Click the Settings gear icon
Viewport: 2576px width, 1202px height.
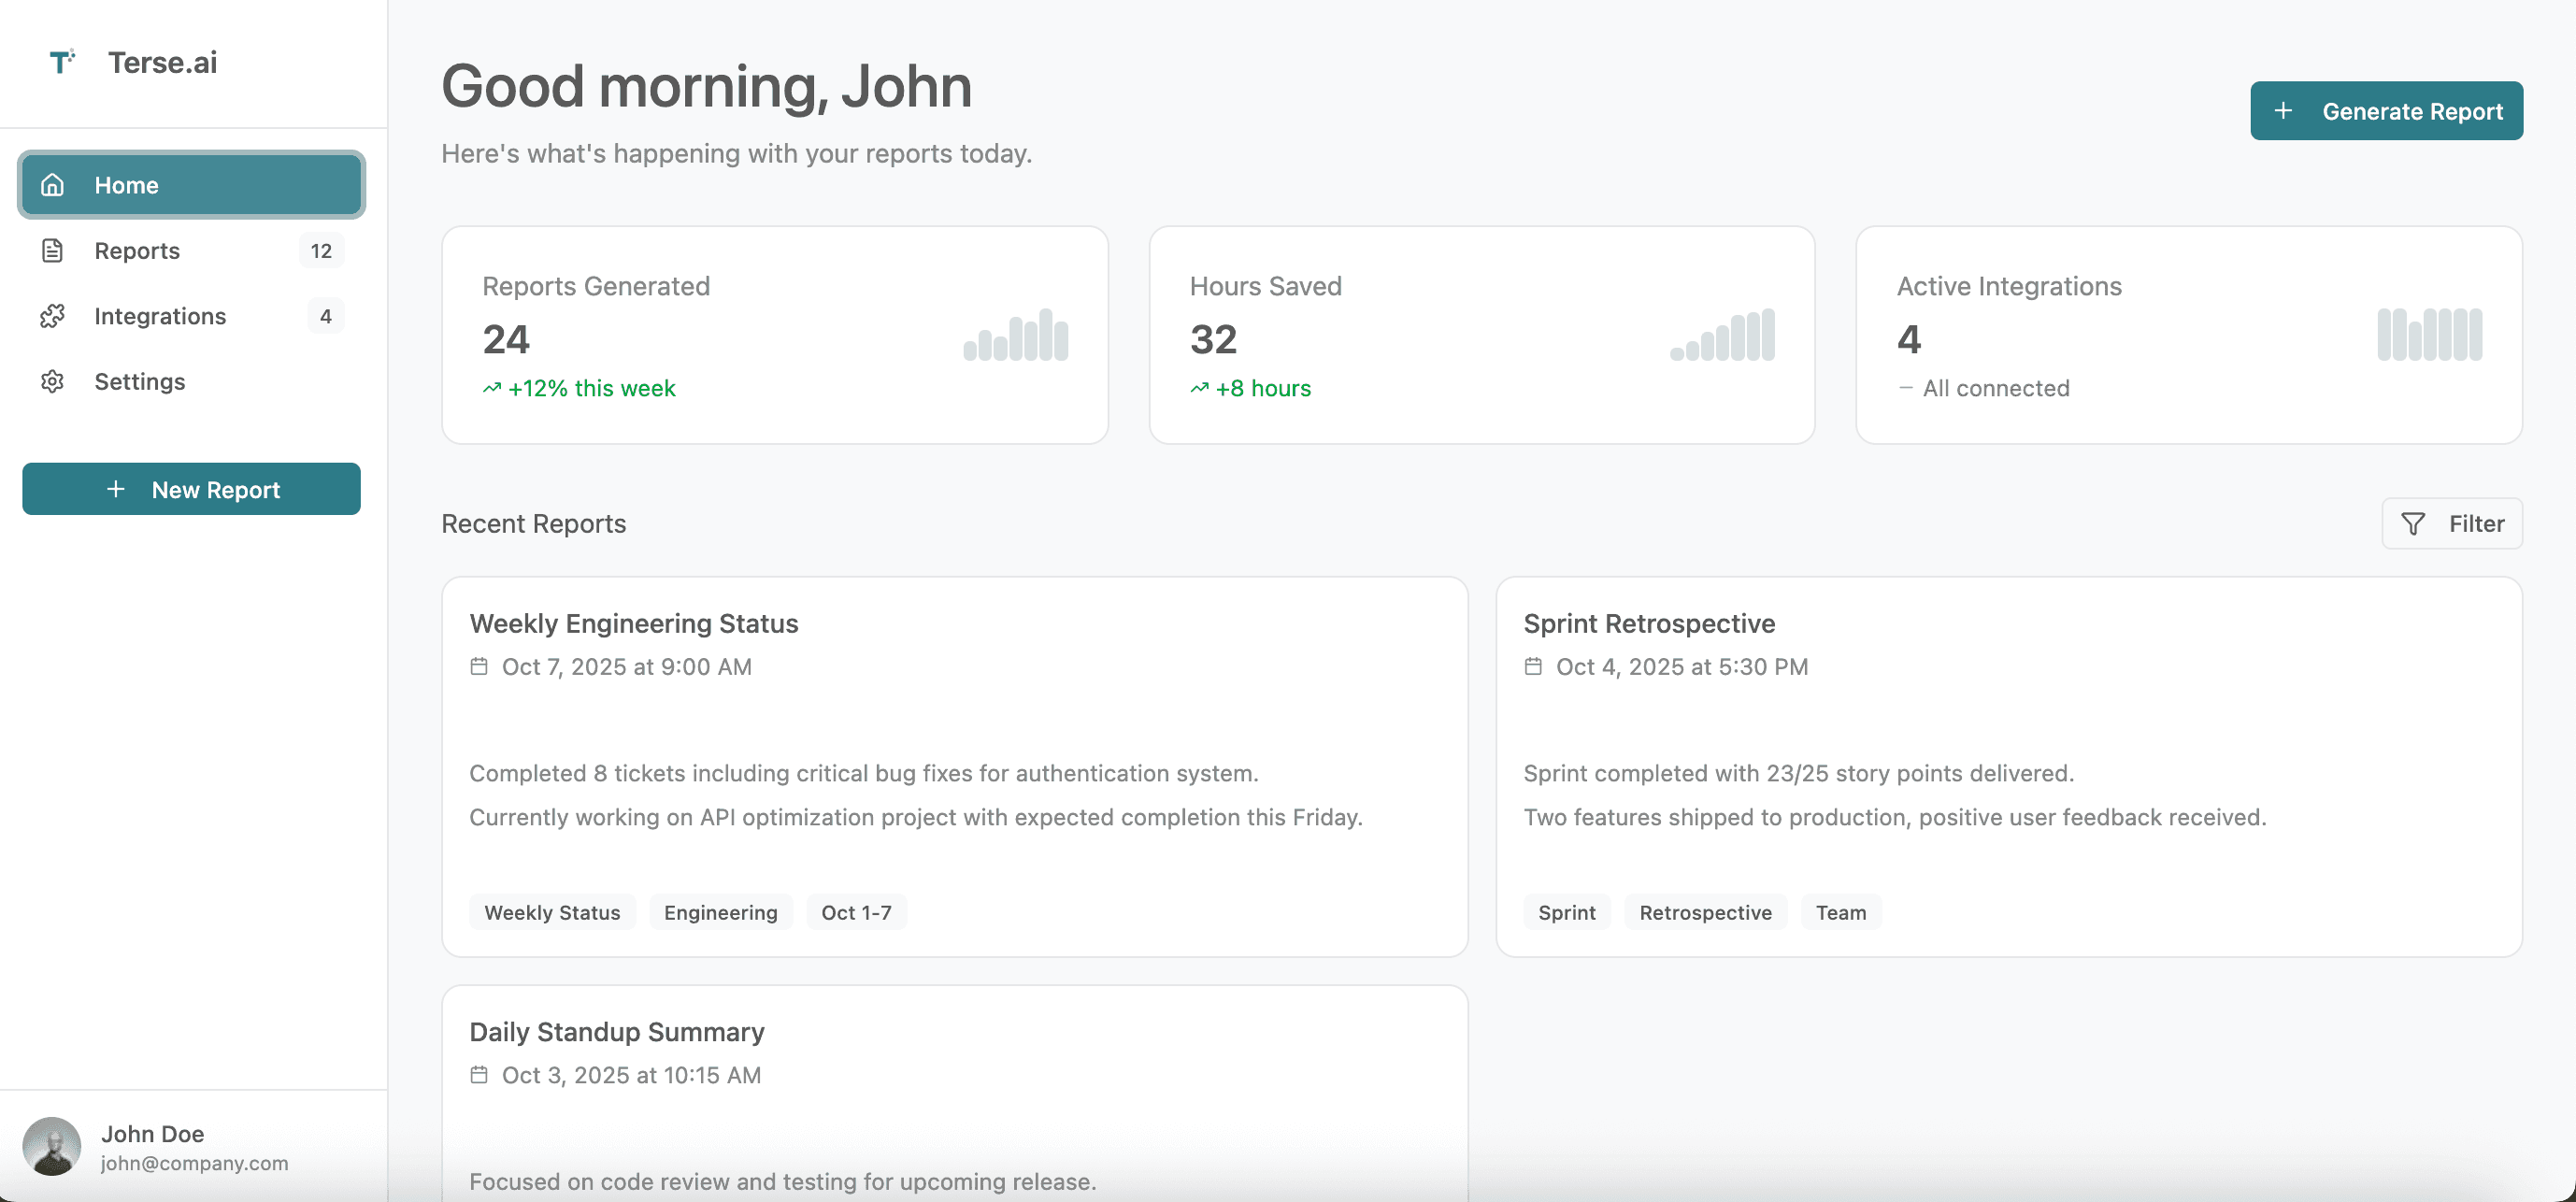(52, 381)
